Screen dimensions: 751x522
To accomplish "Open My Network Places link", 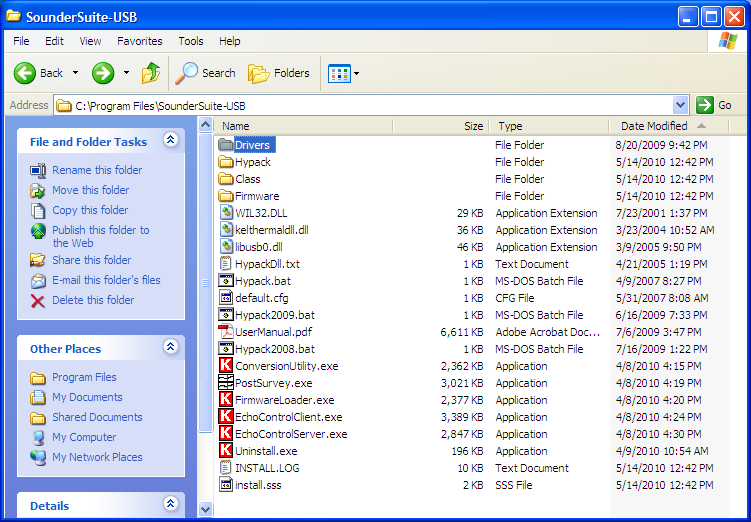I will [97, 457].
